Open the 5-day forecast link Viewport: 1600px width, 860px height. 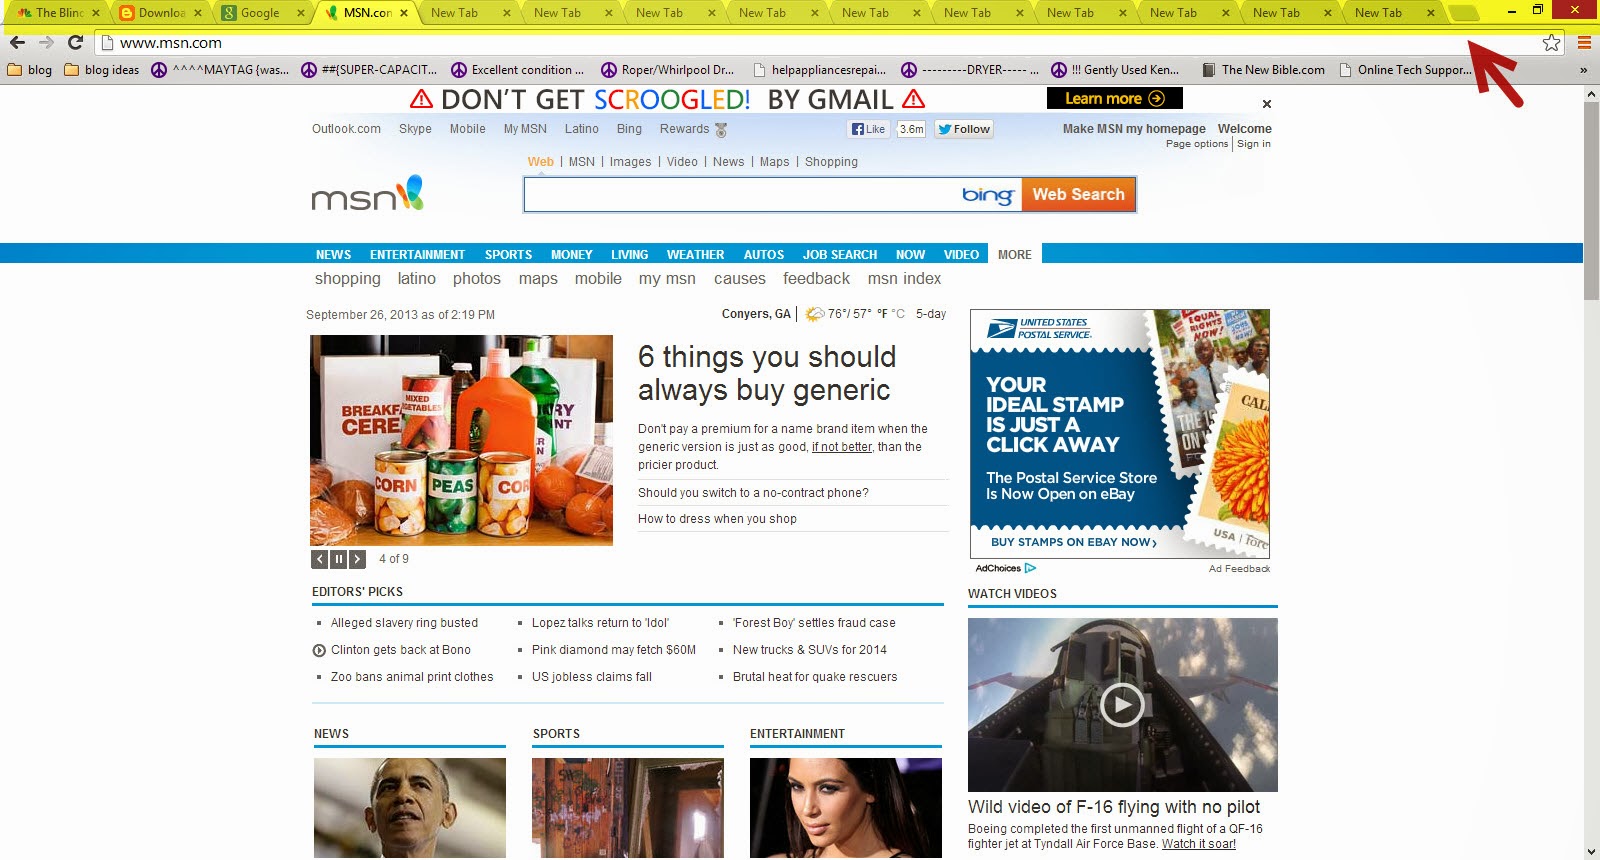tap(931, 314)
